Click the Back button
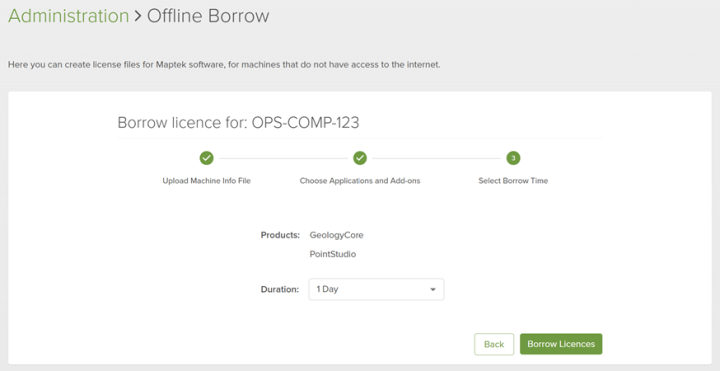720x371 pixels. click(x=494, y=344)
